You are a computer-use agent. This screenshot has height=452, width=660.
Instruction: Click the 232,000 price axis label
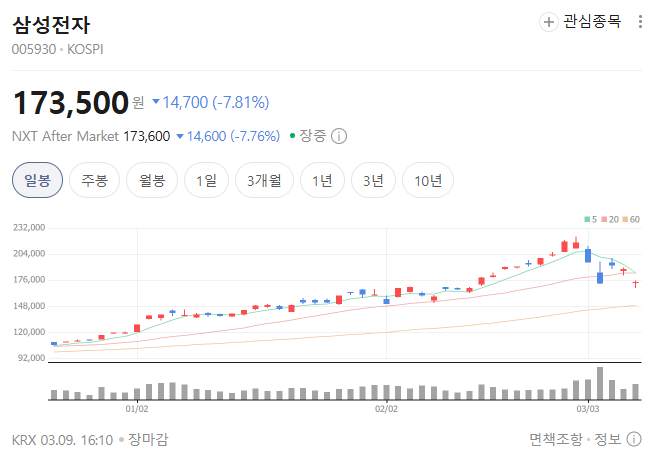[29, 228]
